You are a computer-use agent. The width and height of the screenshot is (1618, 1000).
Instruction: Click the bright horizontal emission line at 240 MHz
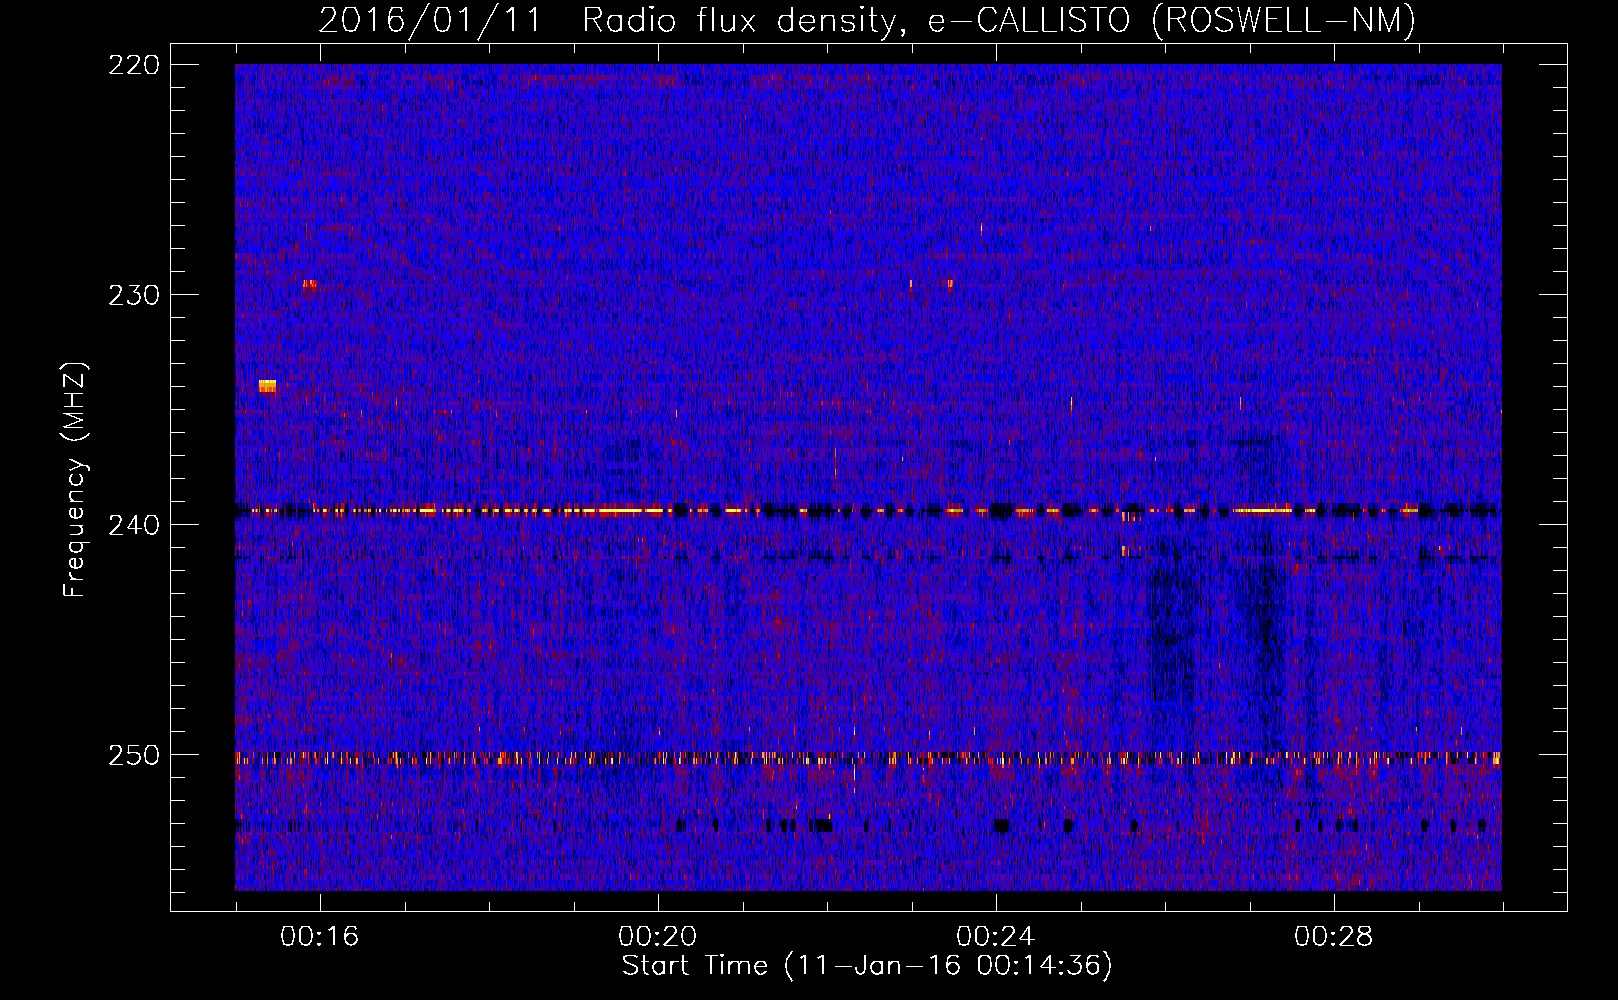click(x=868, y=511)
